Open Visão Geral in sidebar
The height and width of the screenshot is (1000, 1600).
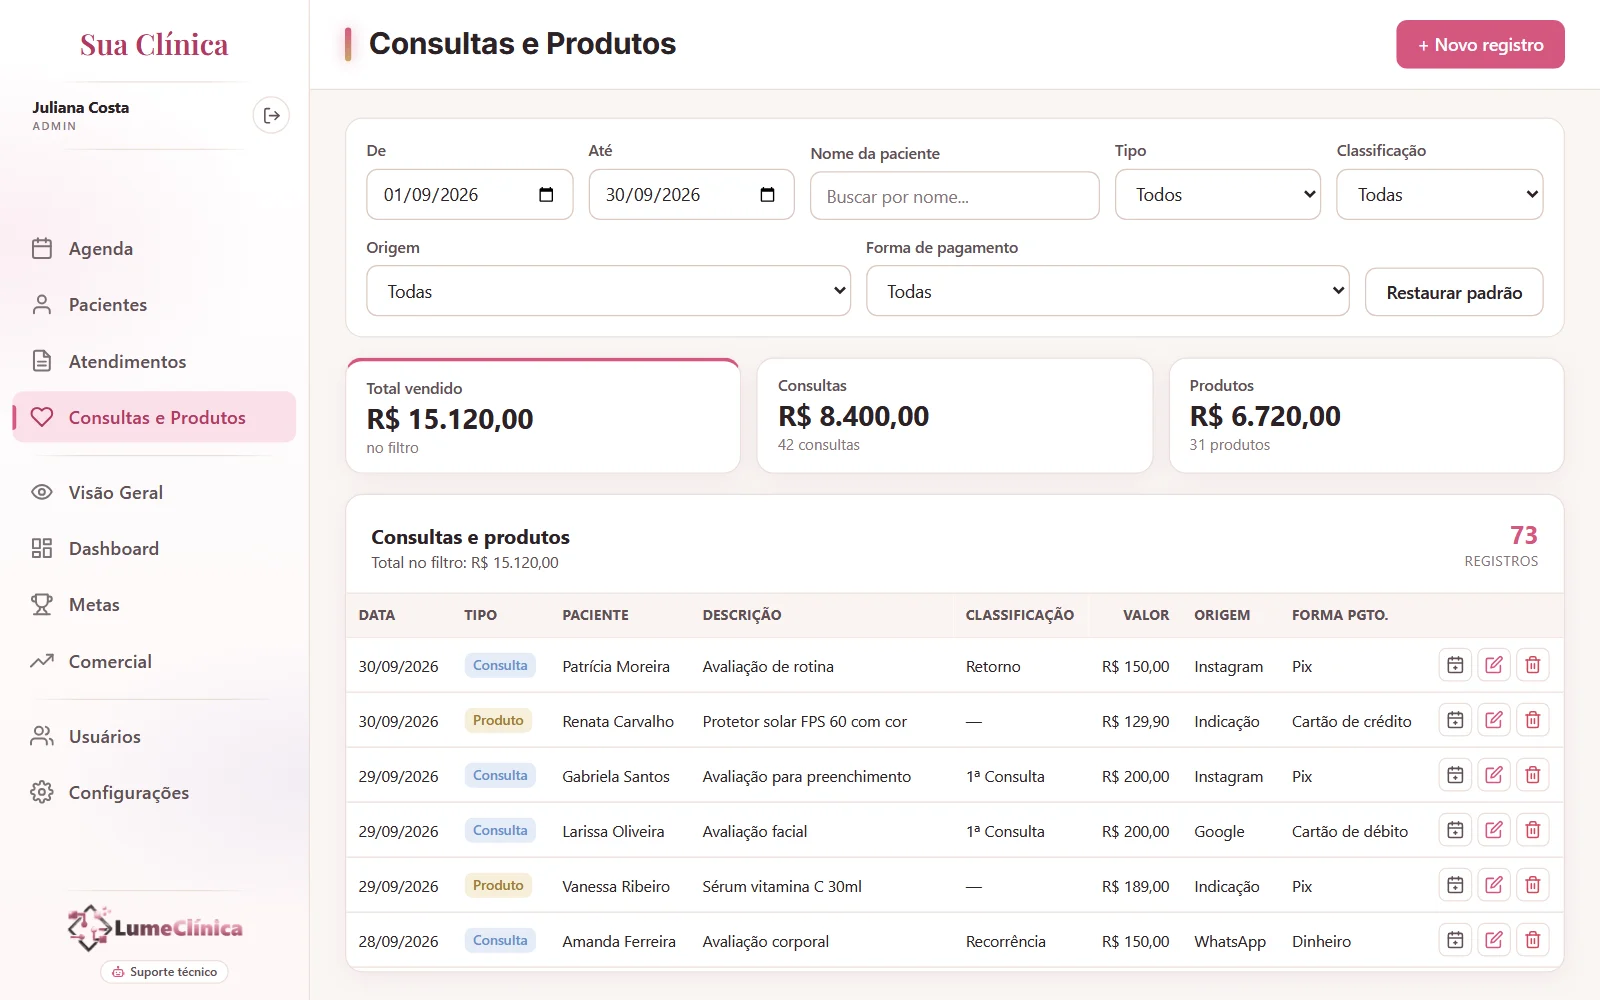point(154,492)
